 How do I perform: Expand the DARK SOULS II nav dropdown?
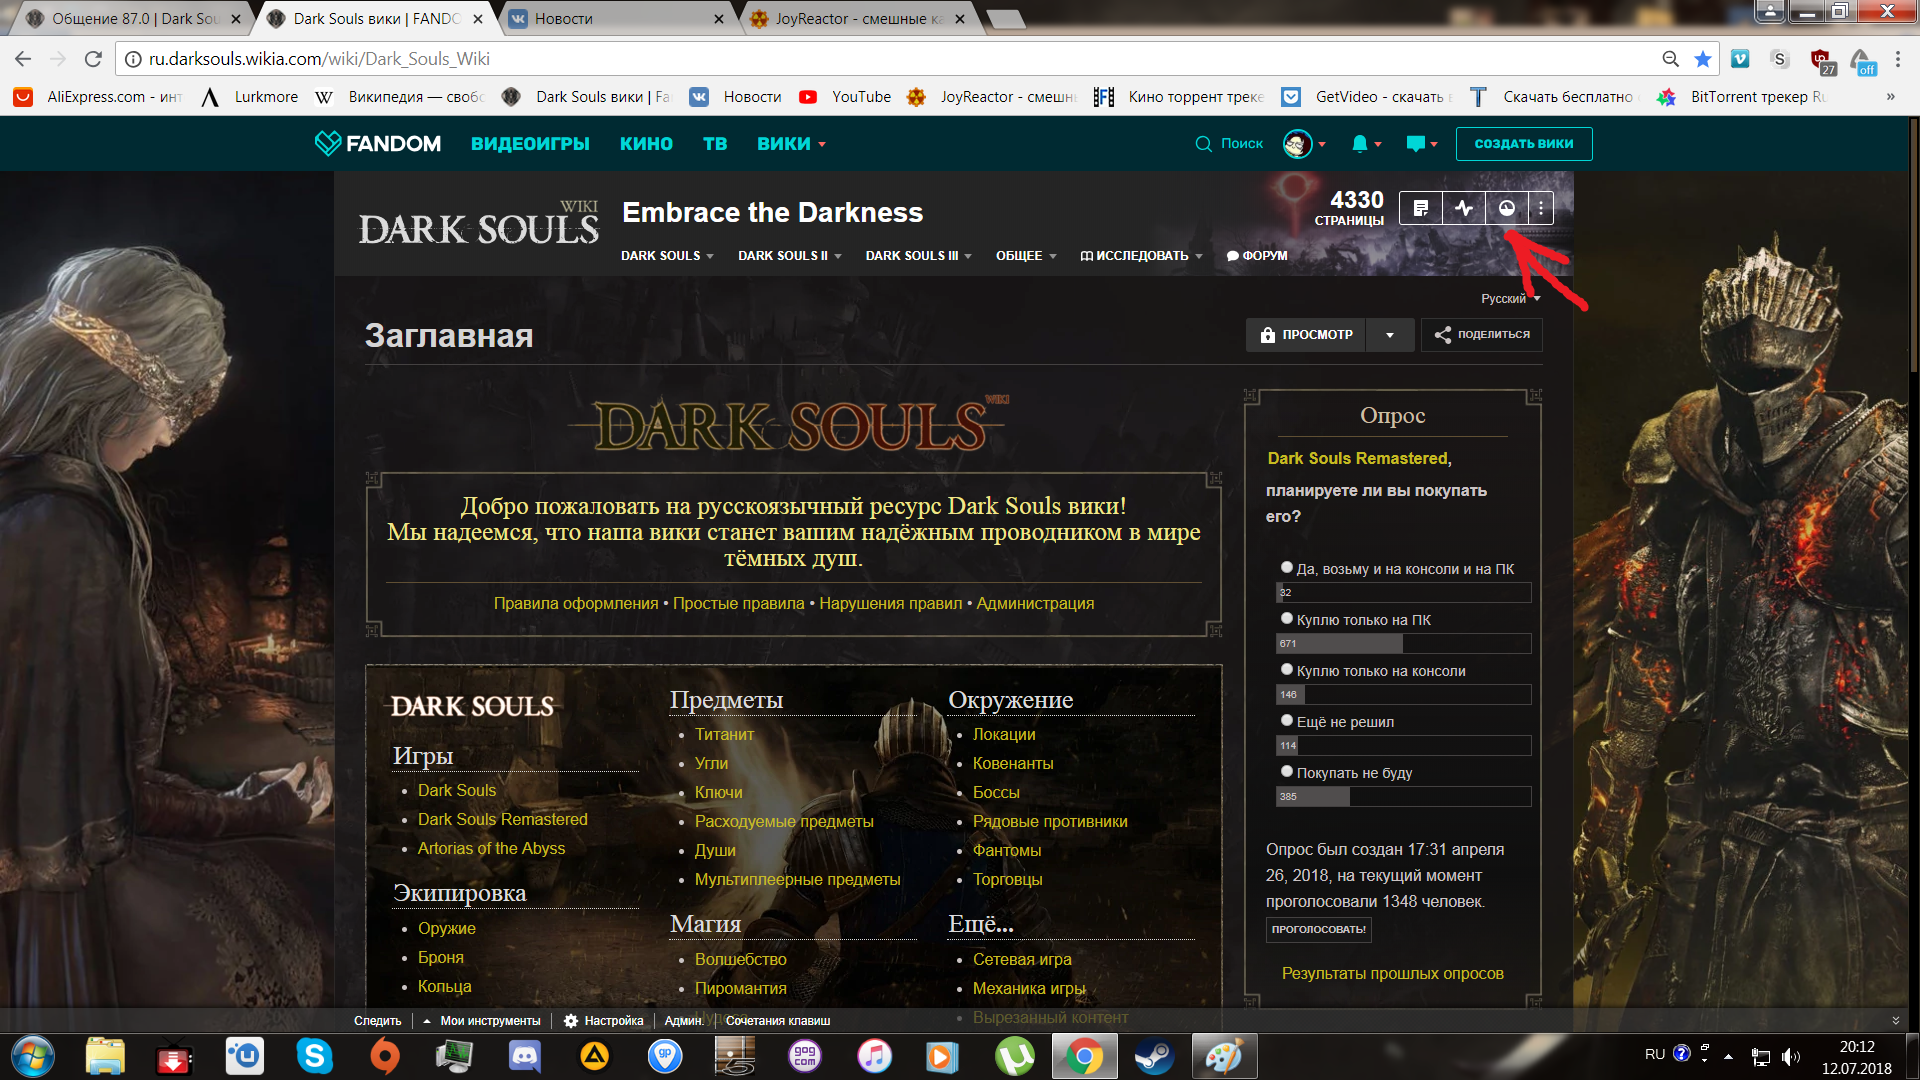pos(790,256)
